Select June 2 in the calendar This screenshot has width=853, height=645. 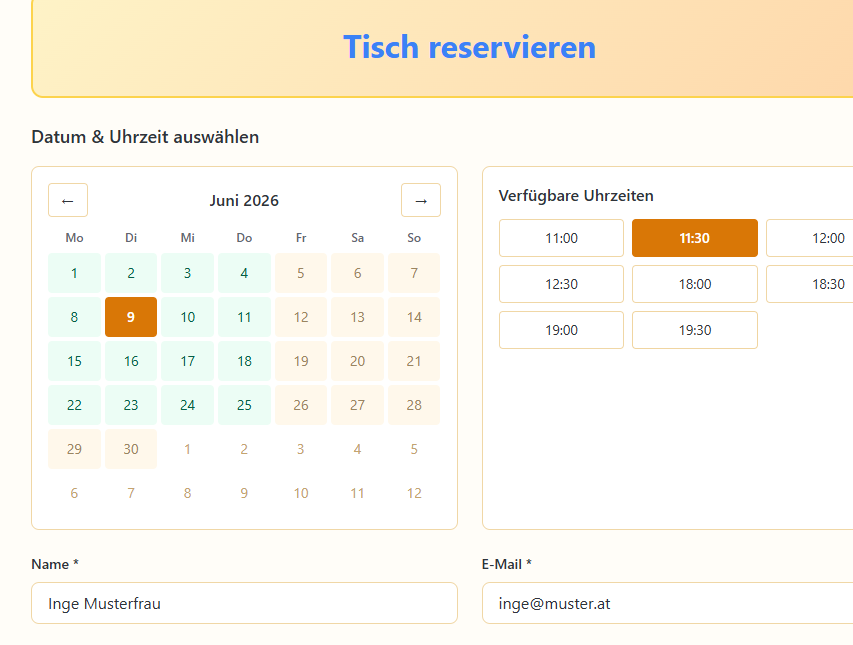(131, 273)
